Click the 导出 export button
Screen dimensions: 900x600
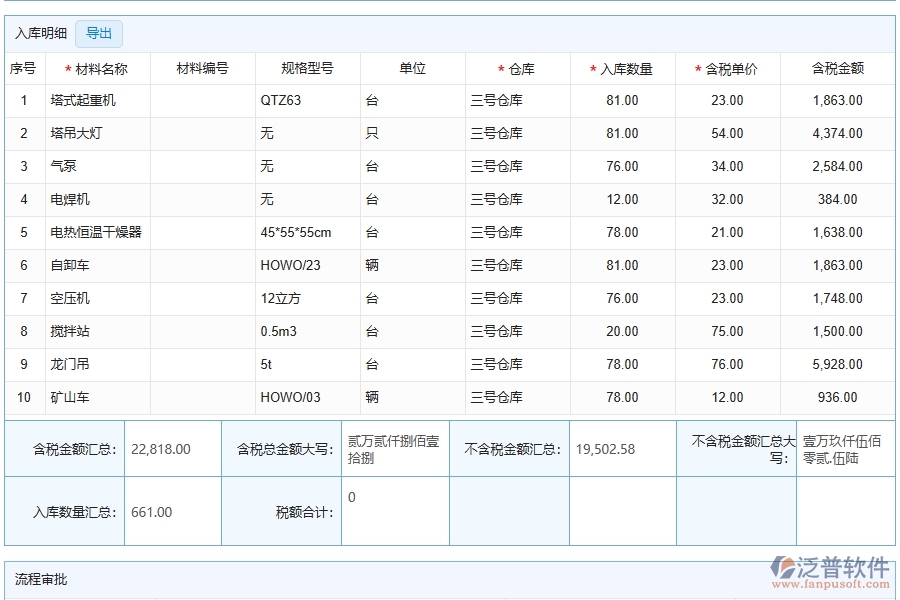(99, 33)
